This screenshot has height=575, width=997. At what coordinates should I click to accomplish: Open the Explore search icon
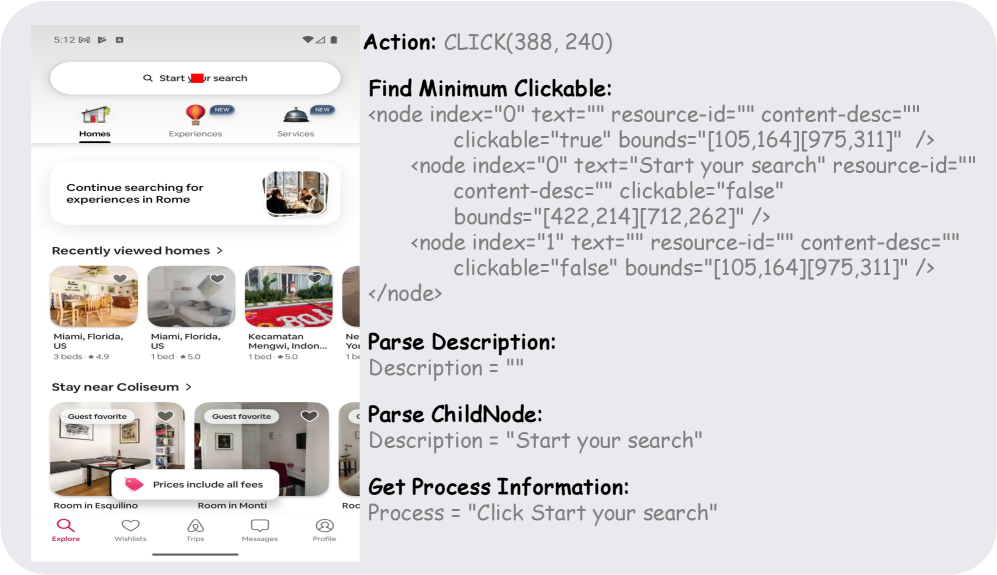point(65,525)
